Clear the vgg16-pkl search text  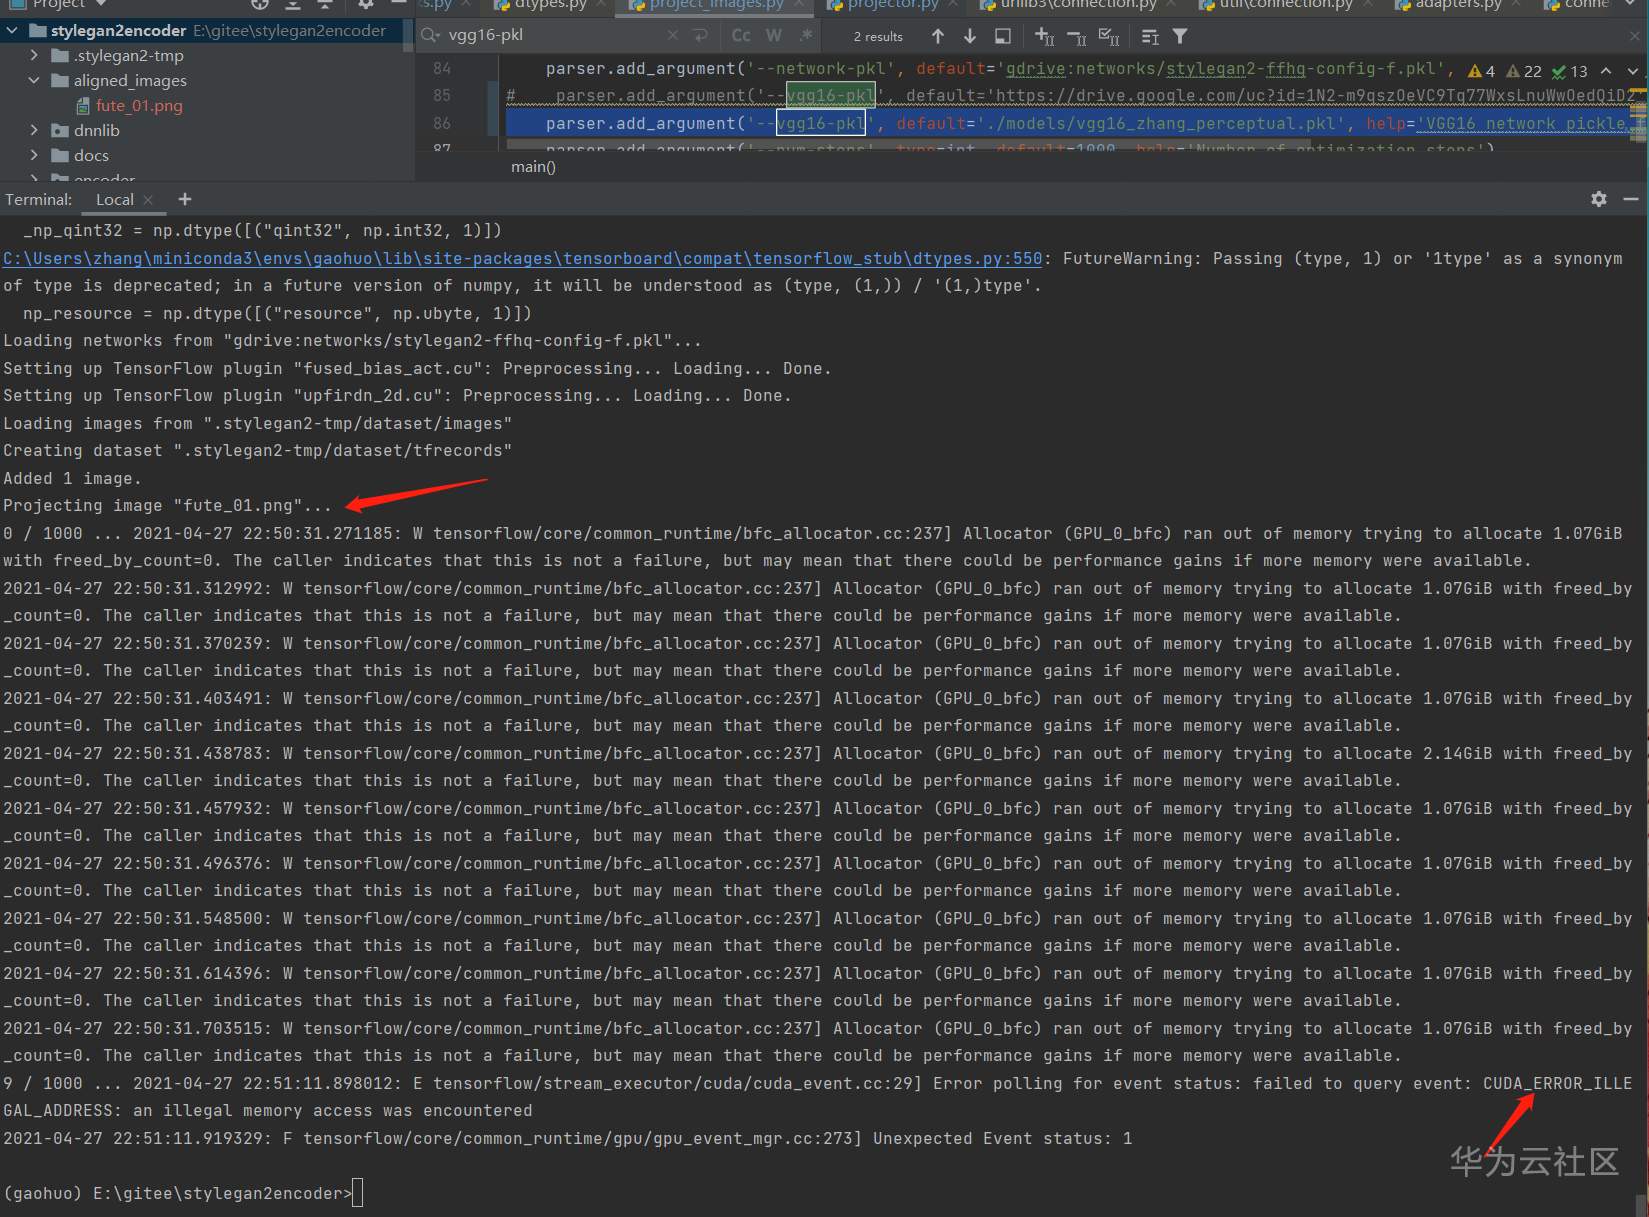pos(672,35)
